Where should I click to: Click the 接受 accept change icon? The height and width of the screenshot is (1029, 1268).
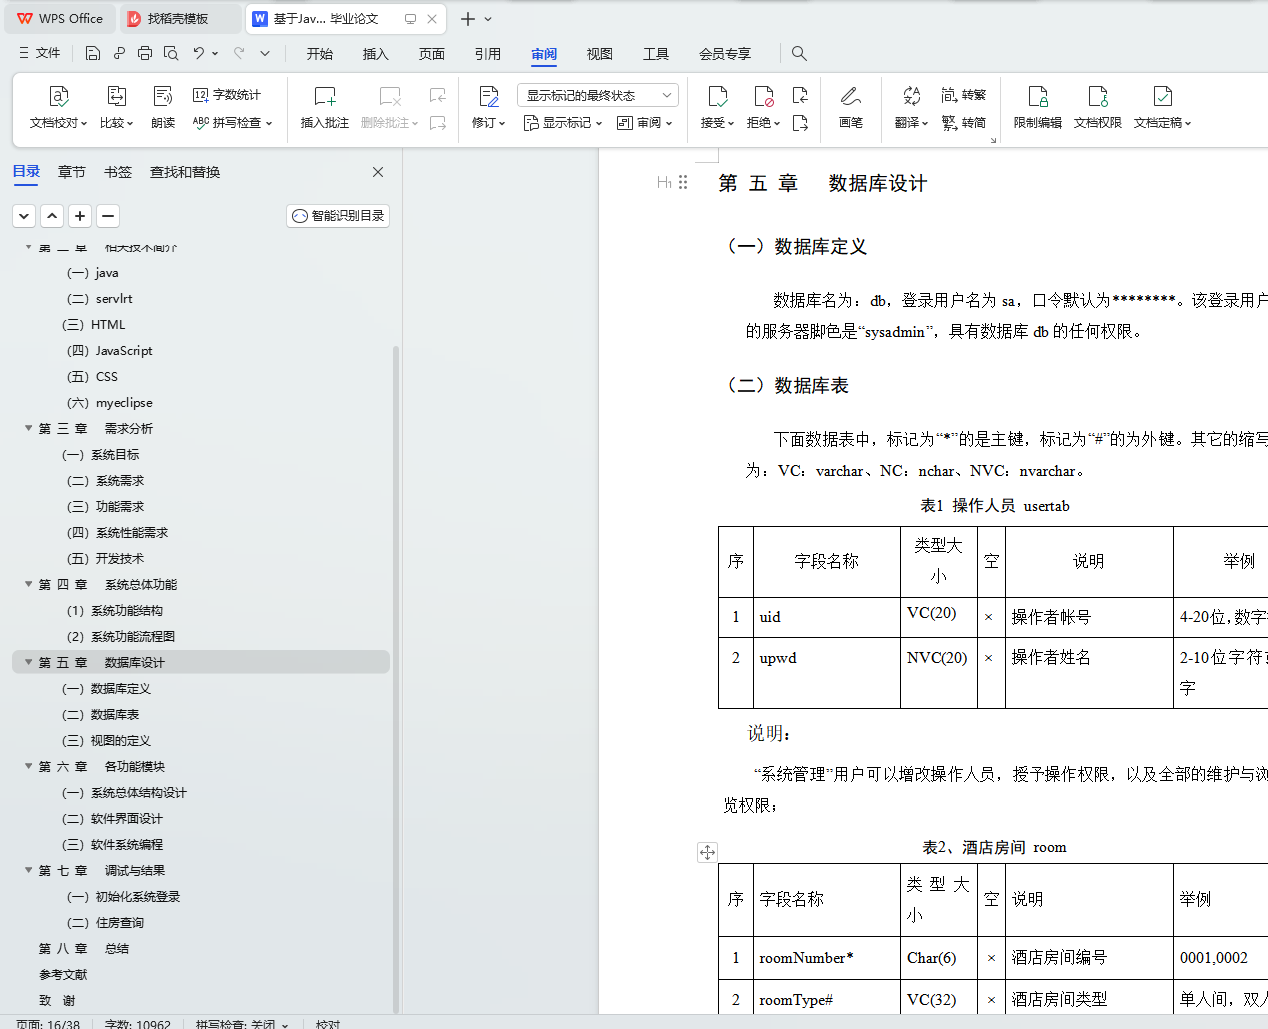point(717,97)
